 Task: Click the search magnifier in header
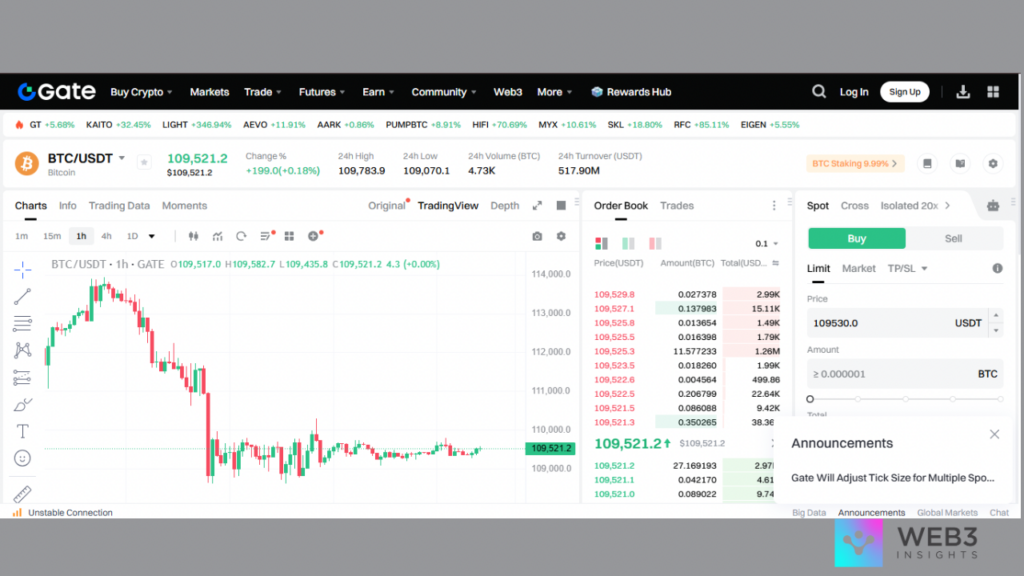(819, 92)
